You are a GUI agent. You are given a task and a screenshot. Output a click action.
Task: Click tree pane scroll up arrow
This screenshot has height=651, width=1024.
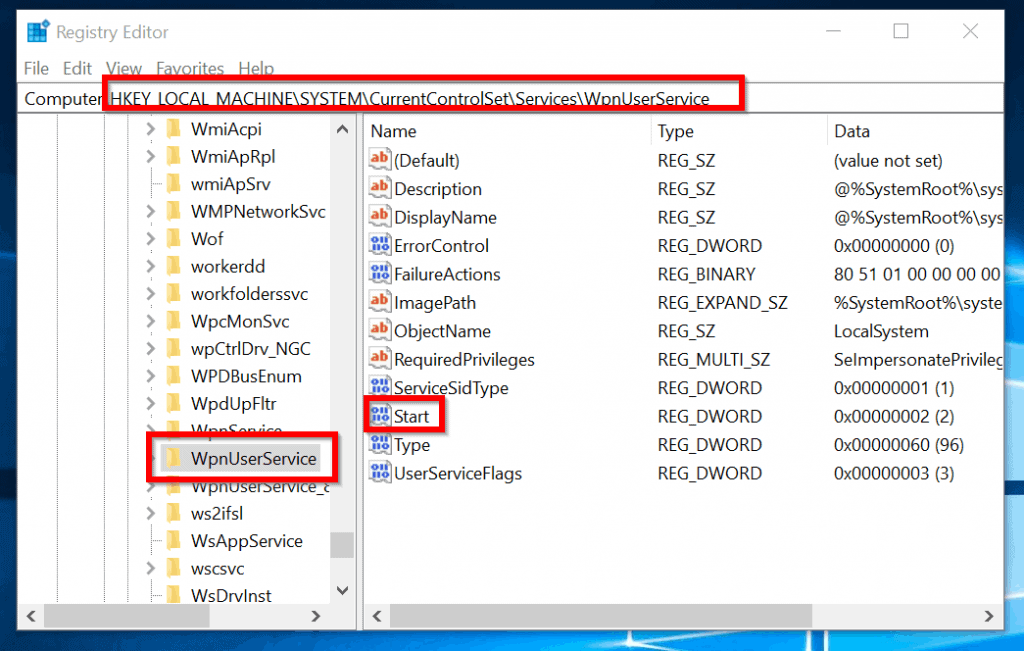pyautogui.click(x=342, y=129)
